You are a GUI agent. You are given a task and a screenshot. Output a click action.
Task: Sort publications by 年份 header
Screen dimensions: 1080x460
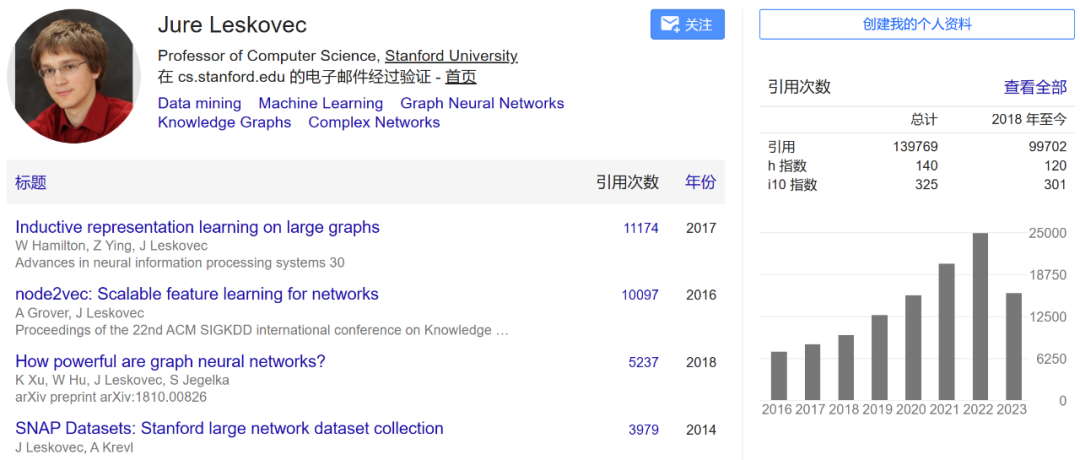tap(700, 182)
